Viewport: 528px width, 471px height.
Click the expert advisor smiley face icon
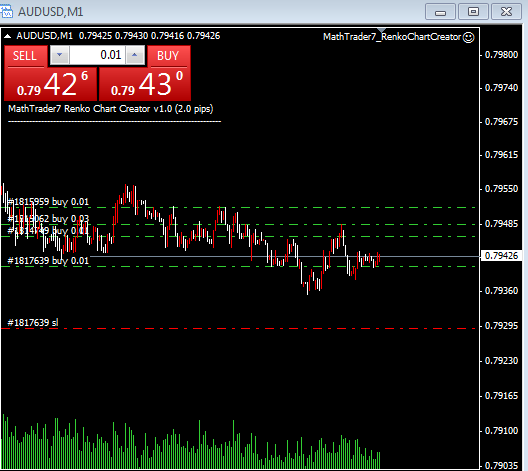click(x=468, y=37)
